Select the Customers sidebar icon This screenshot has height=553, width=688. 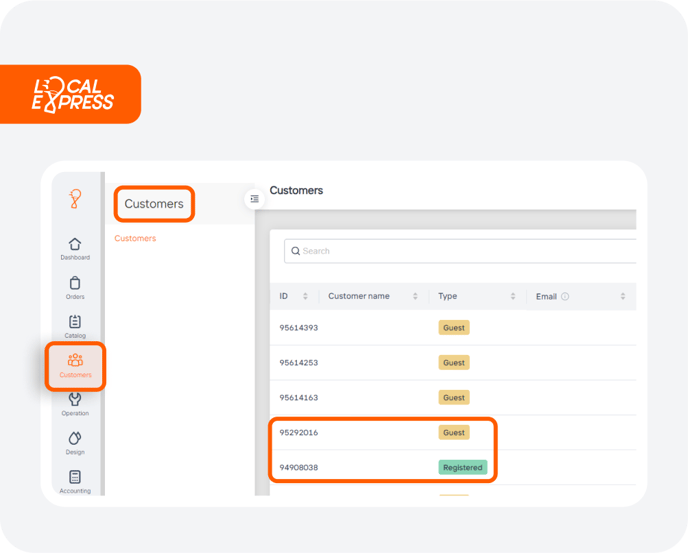[x=75, y=366]
